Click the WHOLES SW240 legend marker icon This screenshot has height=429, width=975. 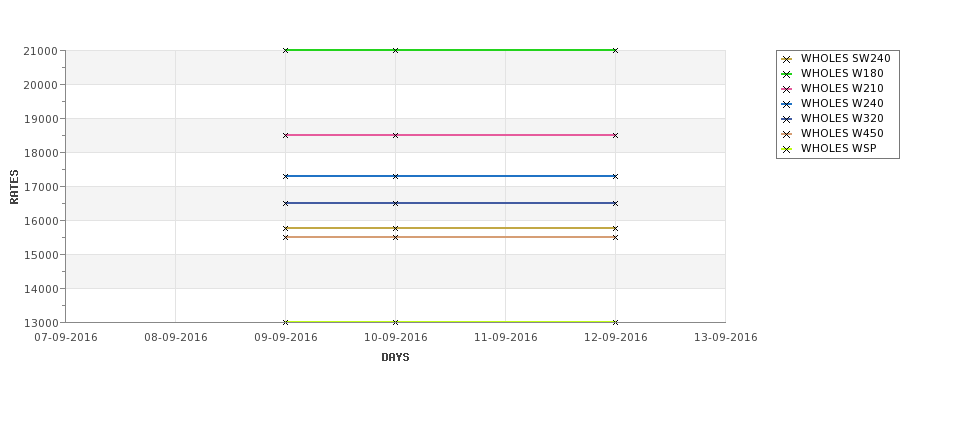pyautogui.click(x=787, y=59)
